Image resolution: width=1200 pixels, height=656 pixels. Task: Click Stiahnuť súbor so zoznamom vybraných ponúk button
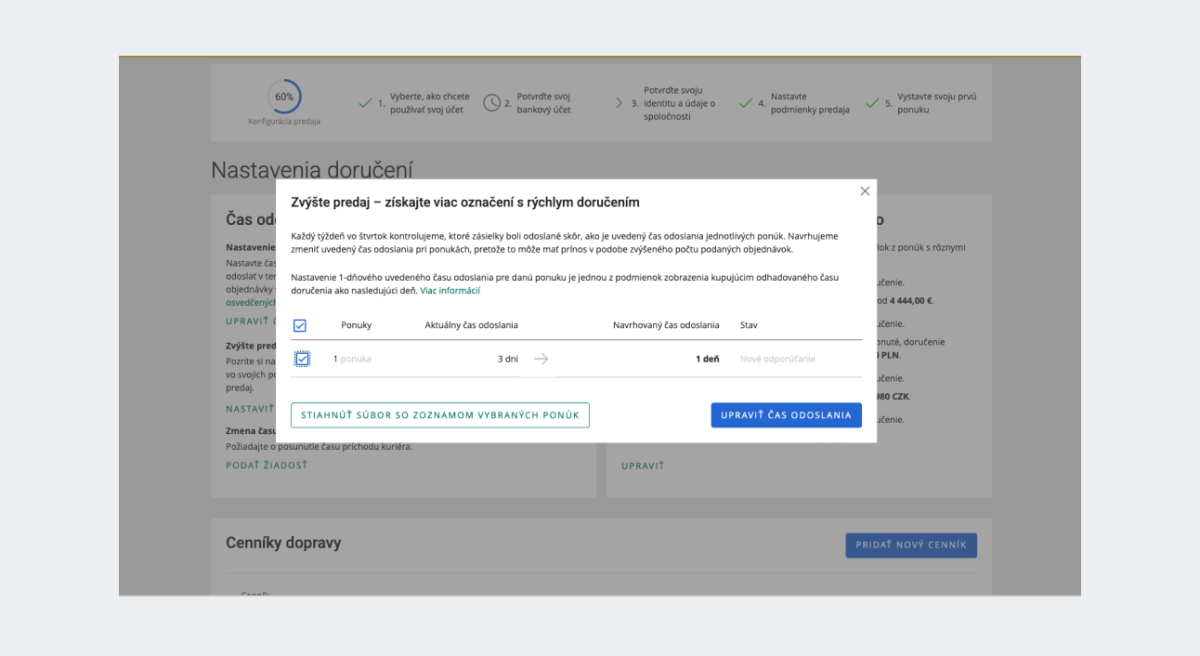click(440, 415)
